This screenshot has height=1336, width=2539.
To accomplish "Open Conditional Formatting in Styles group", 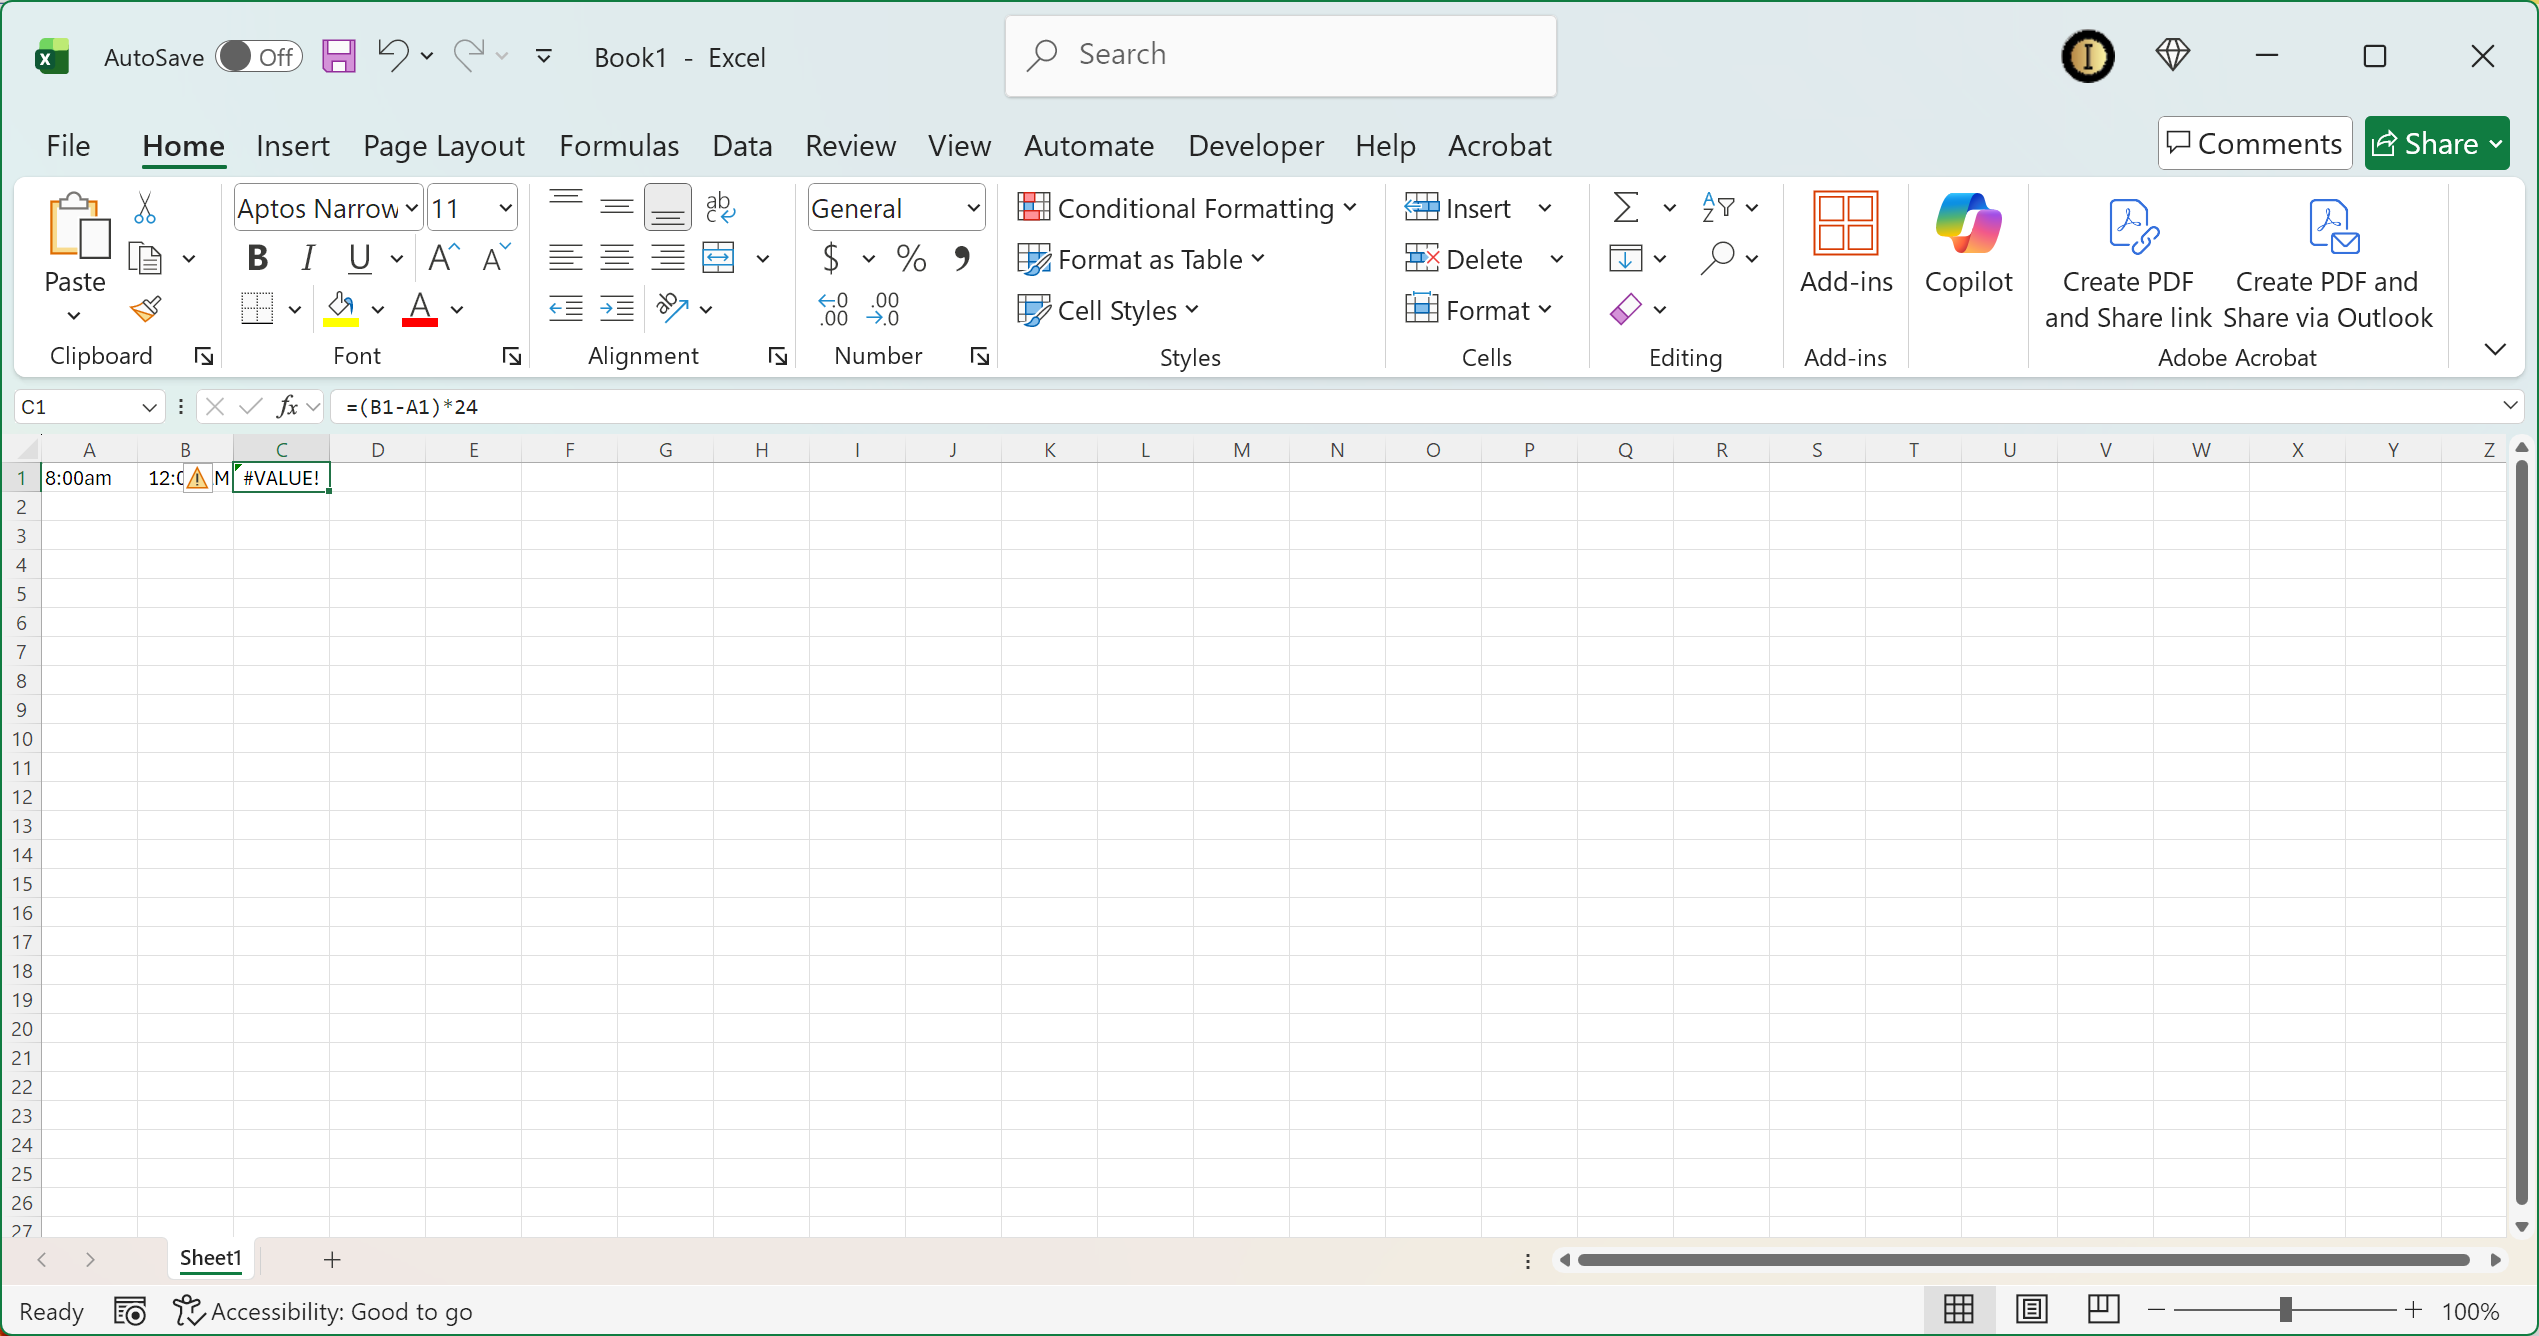I will pyautogui.click(x=1189, y=207).
